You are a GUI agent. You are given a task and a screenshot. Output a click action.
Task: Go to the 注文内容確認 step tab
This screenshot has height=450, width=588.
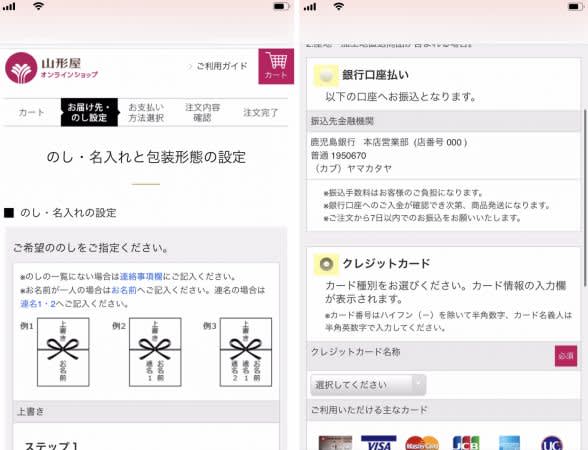[x=202, y=112]
